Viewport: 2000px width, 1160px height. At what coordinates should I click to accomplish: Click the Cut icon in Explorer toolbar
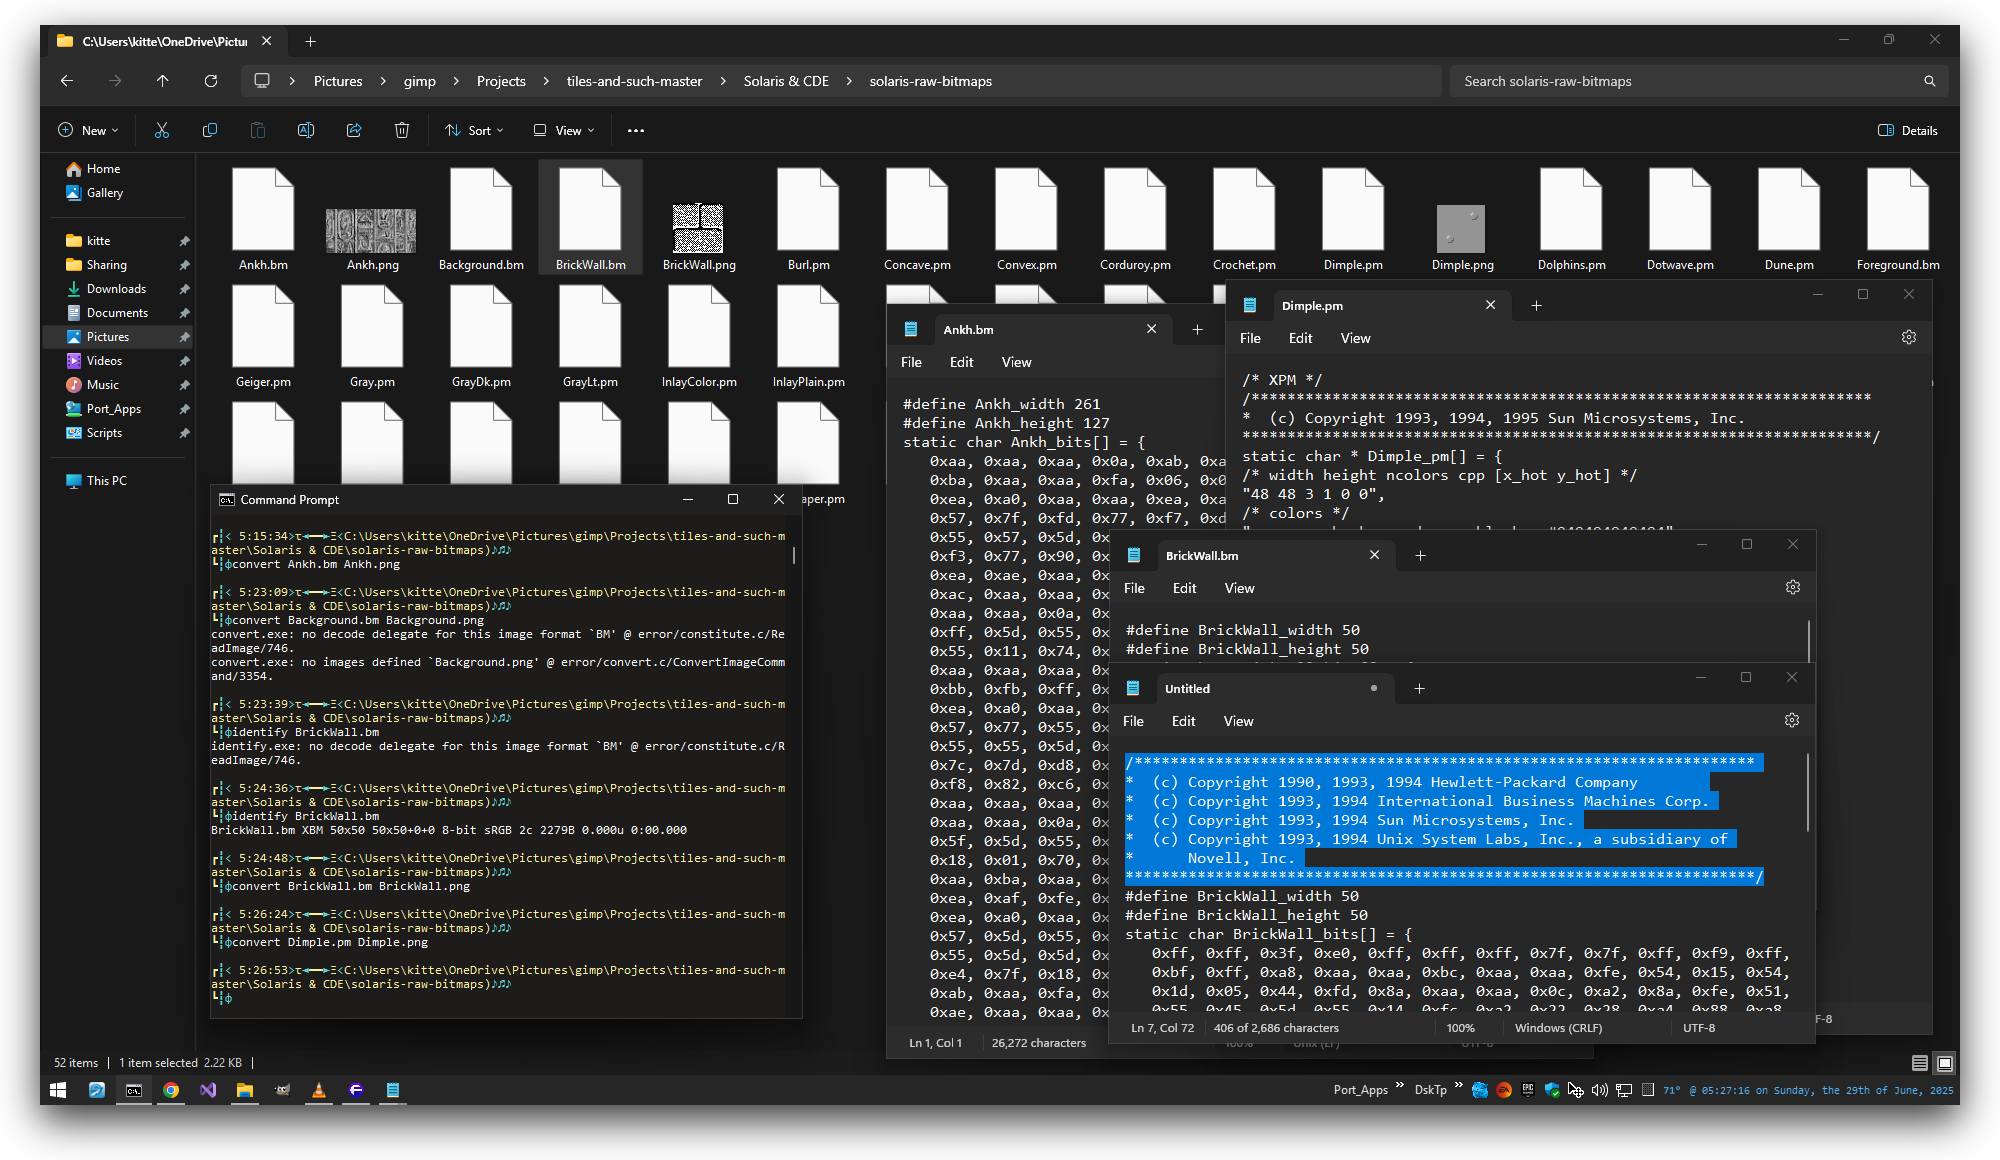[x=162, y=130]
